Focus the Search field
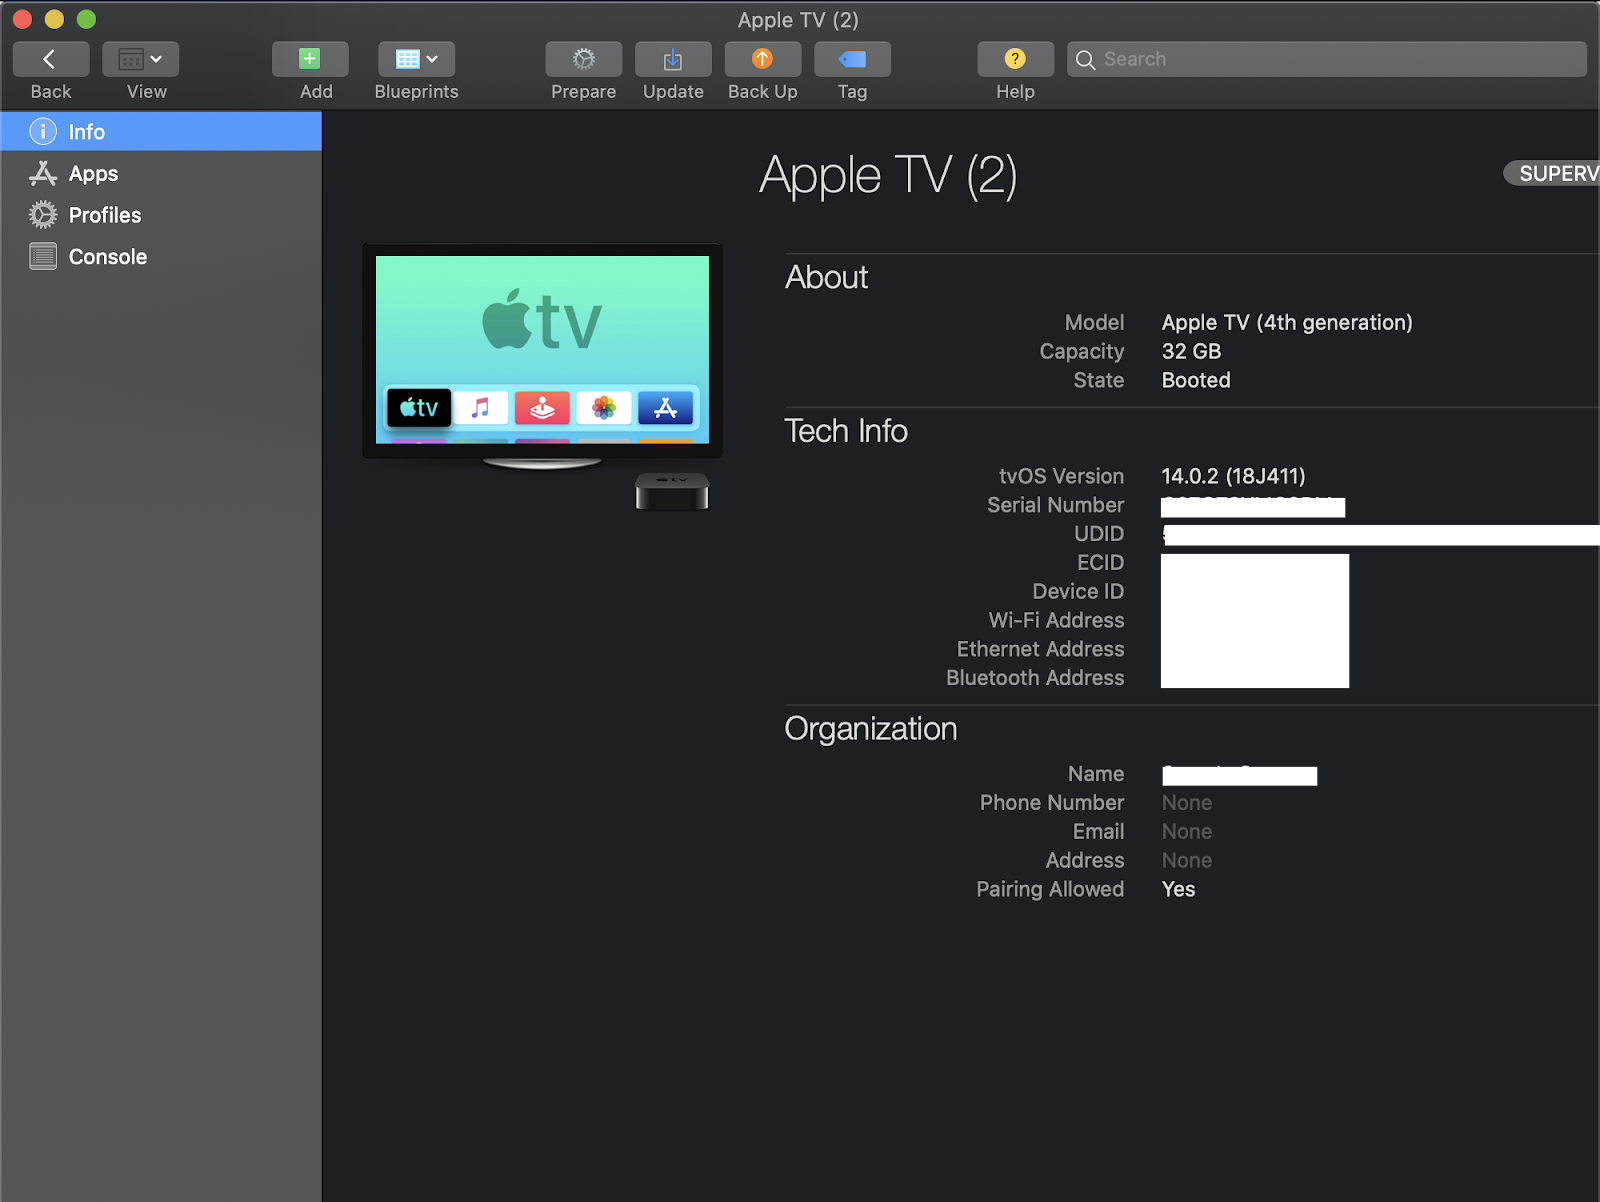The width and height of the screenshot is (1600, 1202). 1326,59
